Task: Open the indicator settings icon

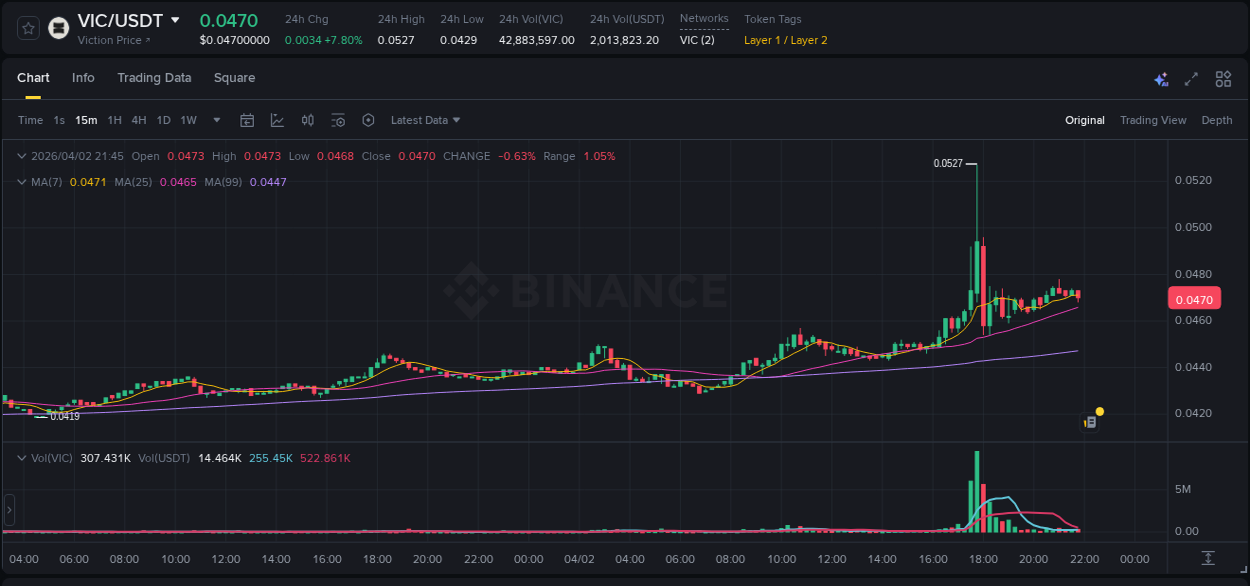Action: [x=338, y=120]
